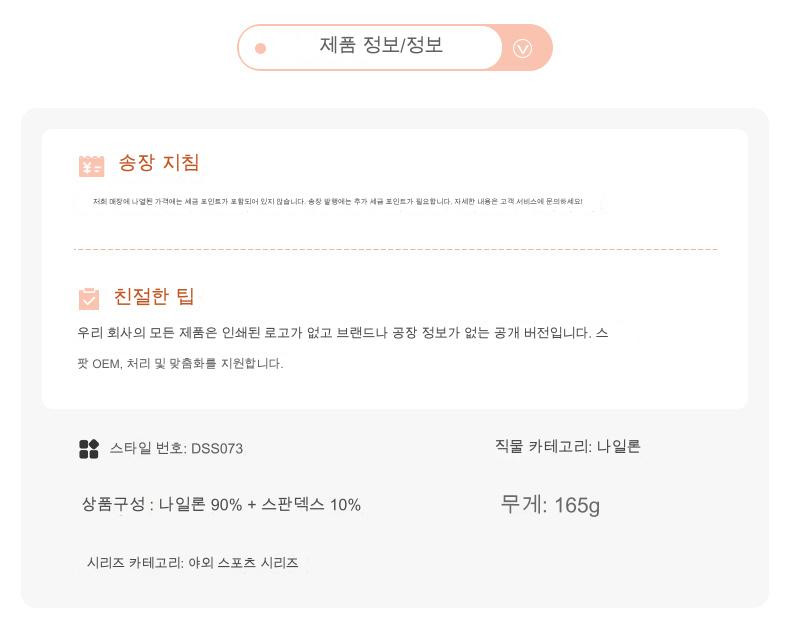The width and height of the screenshot is (790, 620).
Task: Click the 상품구성 label text
Action: pos(114,505)
